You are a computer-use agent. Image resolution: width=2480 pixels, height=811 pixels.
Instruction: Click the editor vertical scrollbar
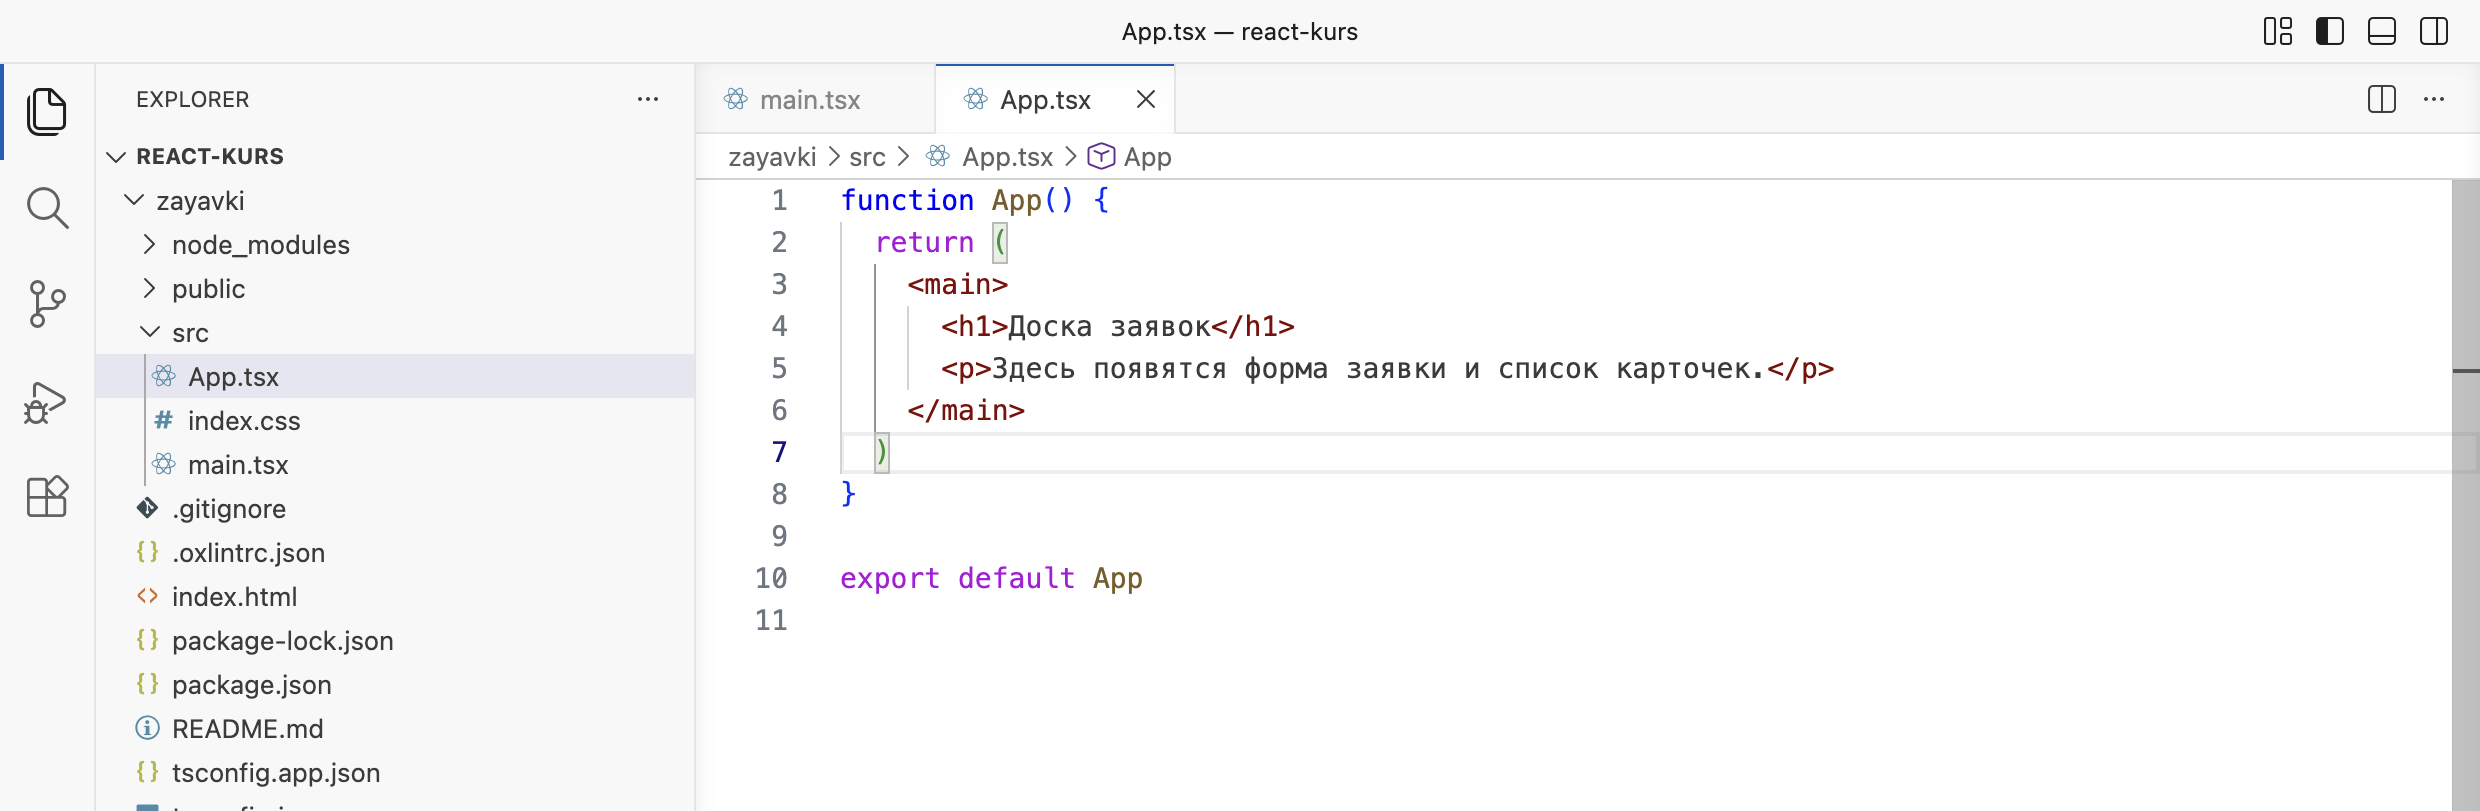[x=2465, y=495]
